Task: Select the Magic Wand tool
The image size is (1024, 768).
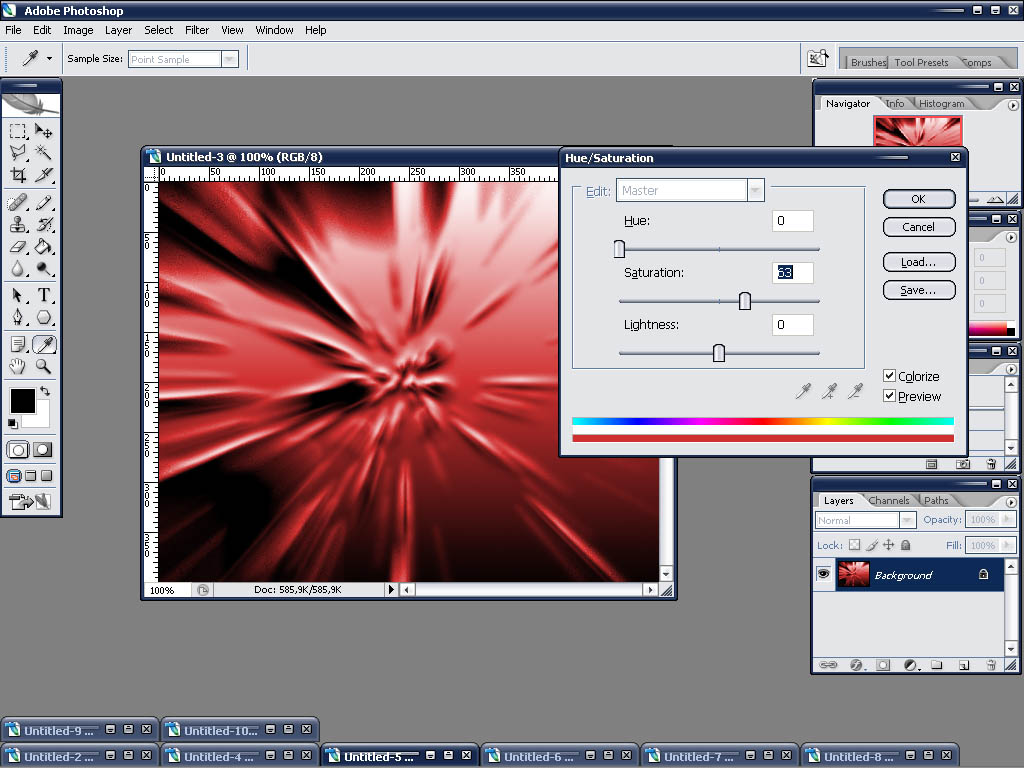Action: pyautogui.click(x=44, y=152)
